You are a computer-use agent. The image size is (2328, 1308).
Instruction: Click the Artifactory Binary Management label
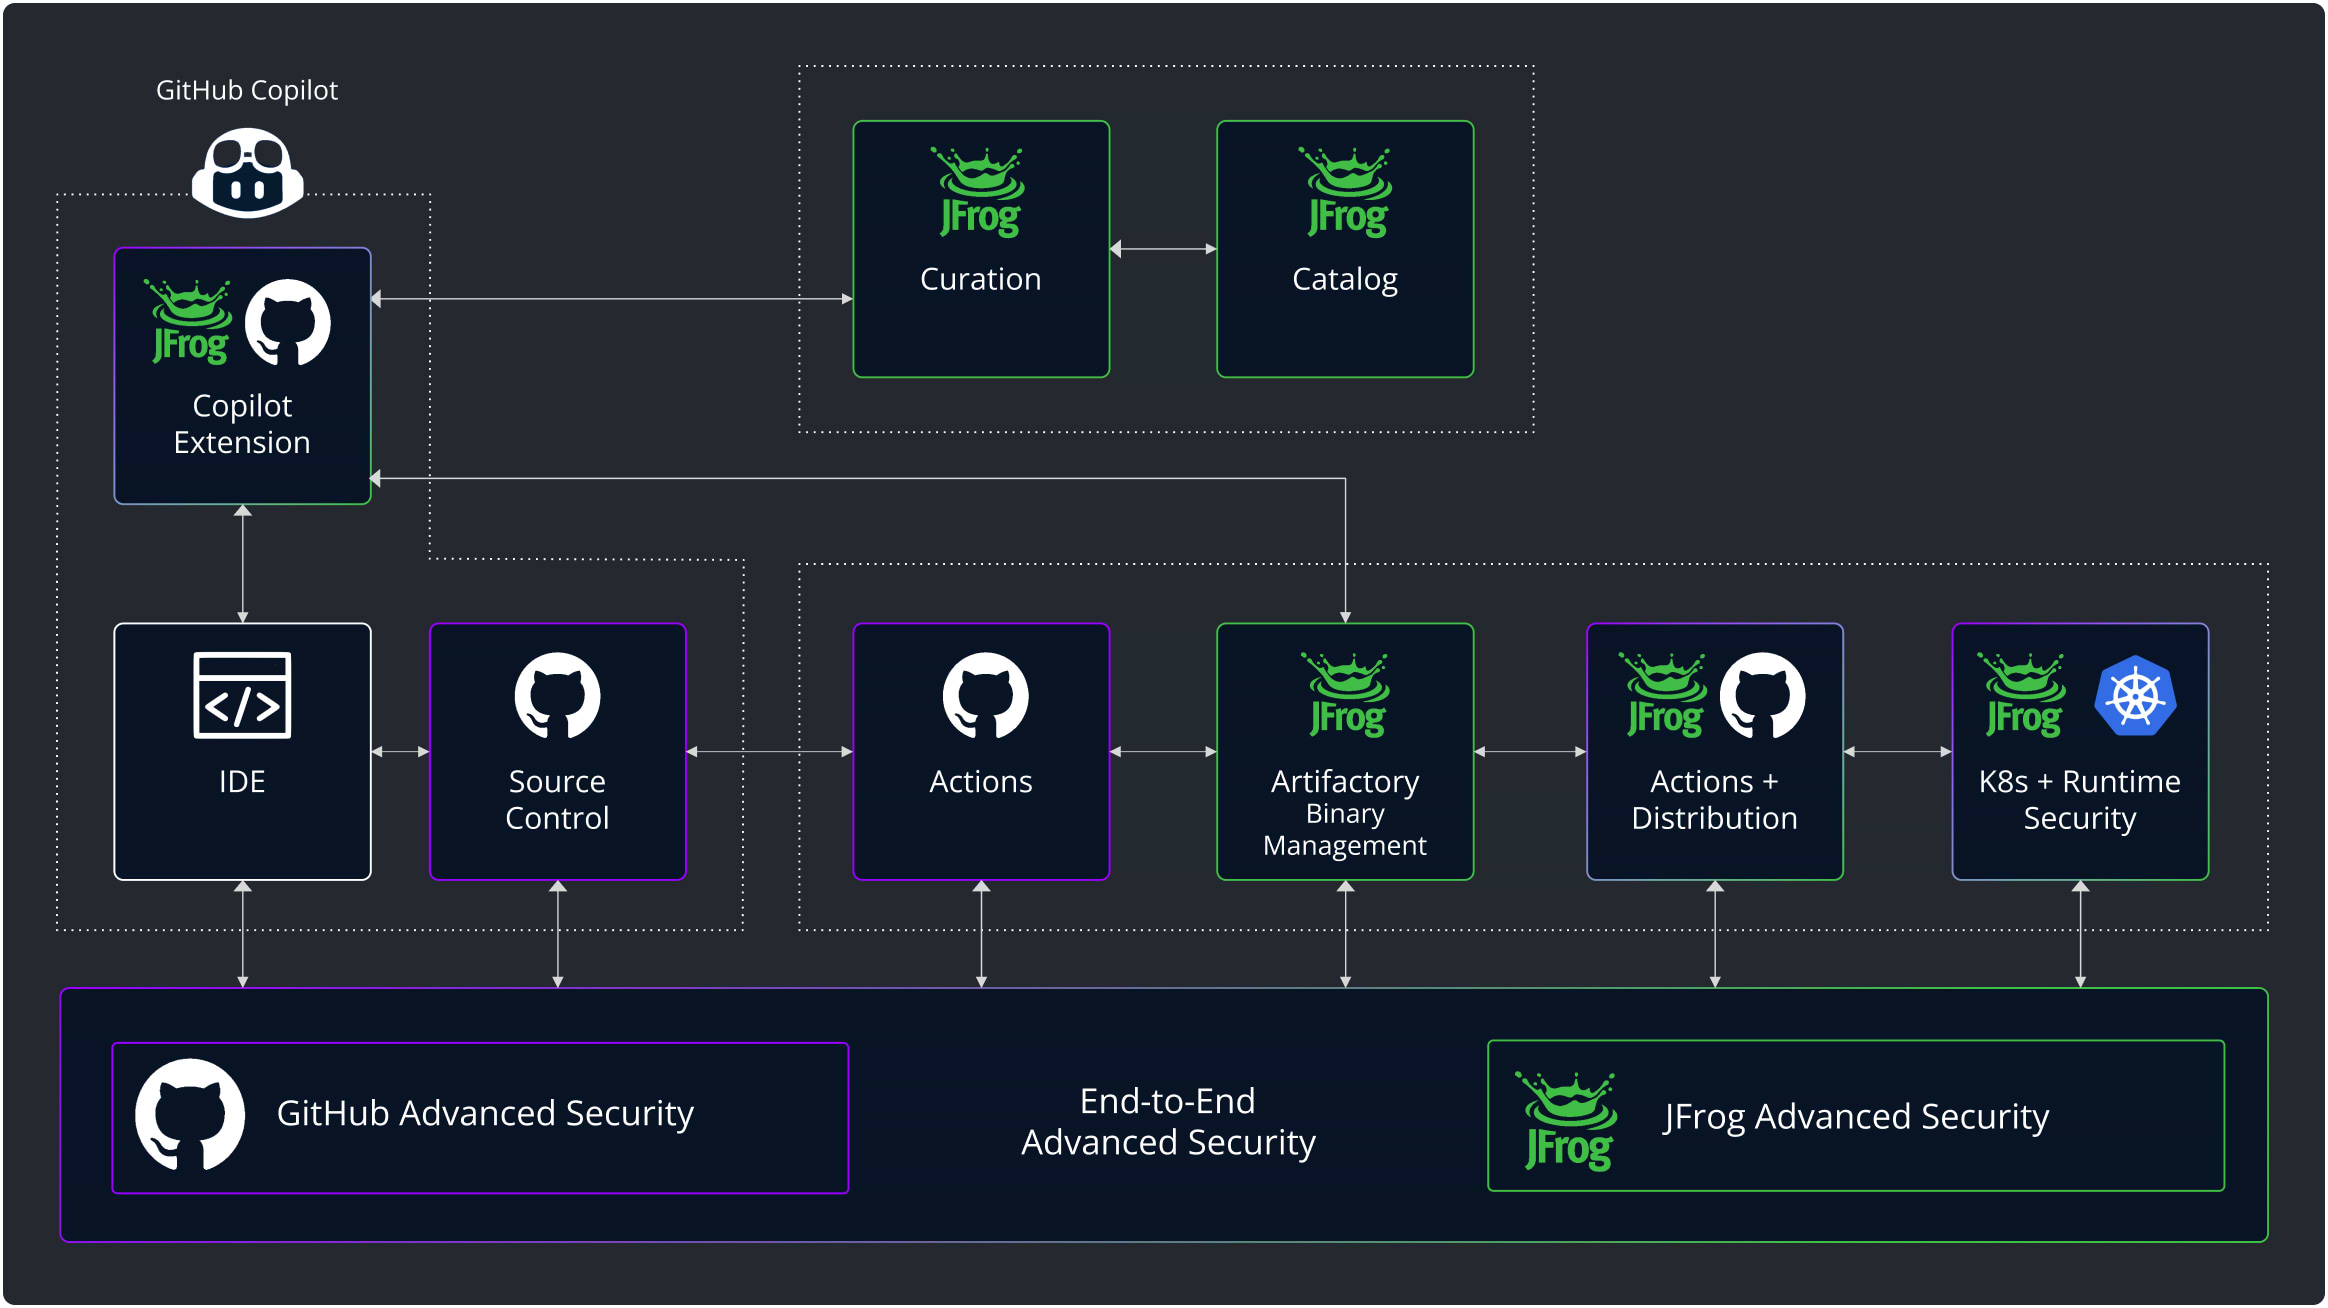point(1345,812)
